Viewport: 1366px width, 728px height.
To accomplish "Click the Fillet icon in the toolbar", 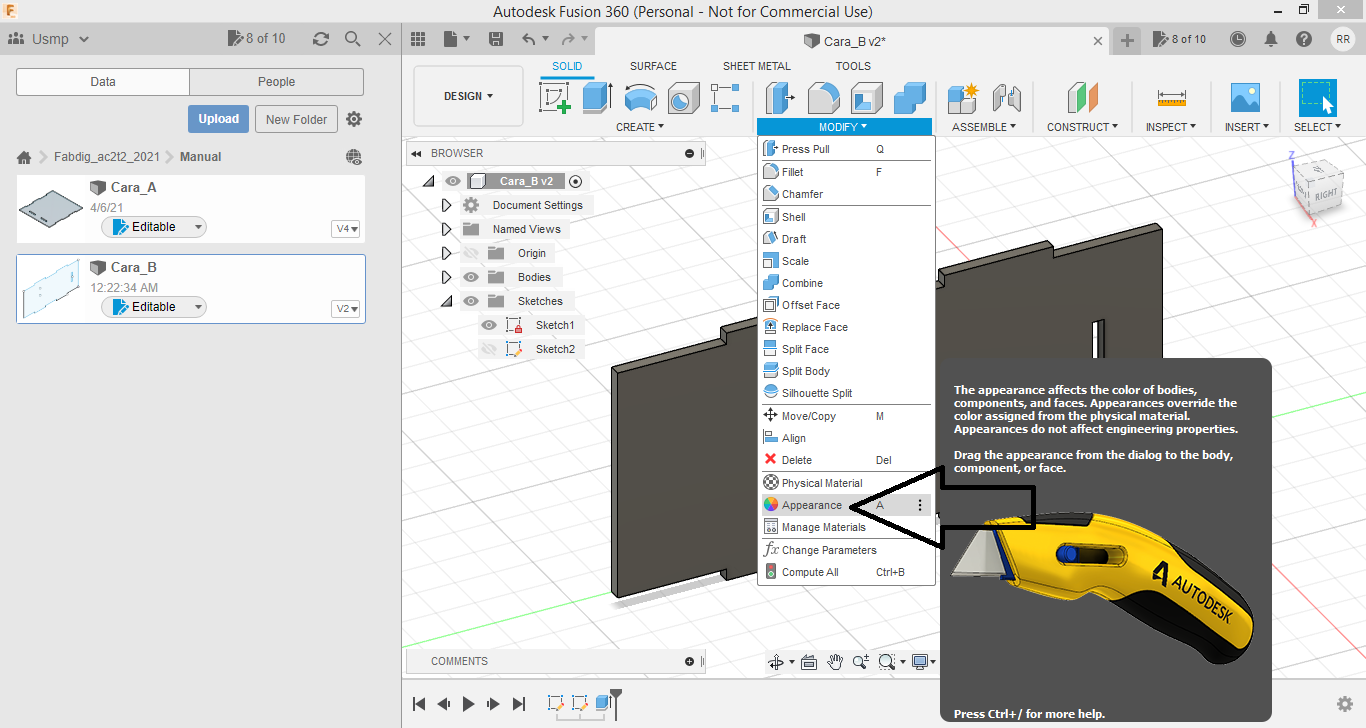I will click(823, 98).
